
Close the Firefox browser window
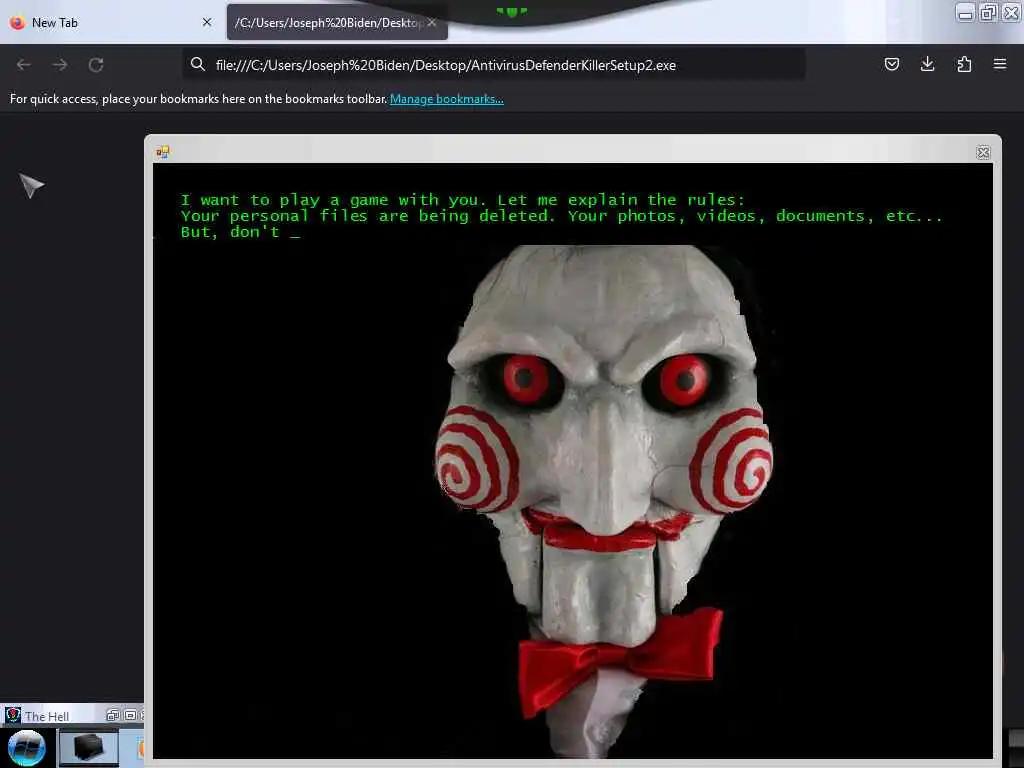1011,13
